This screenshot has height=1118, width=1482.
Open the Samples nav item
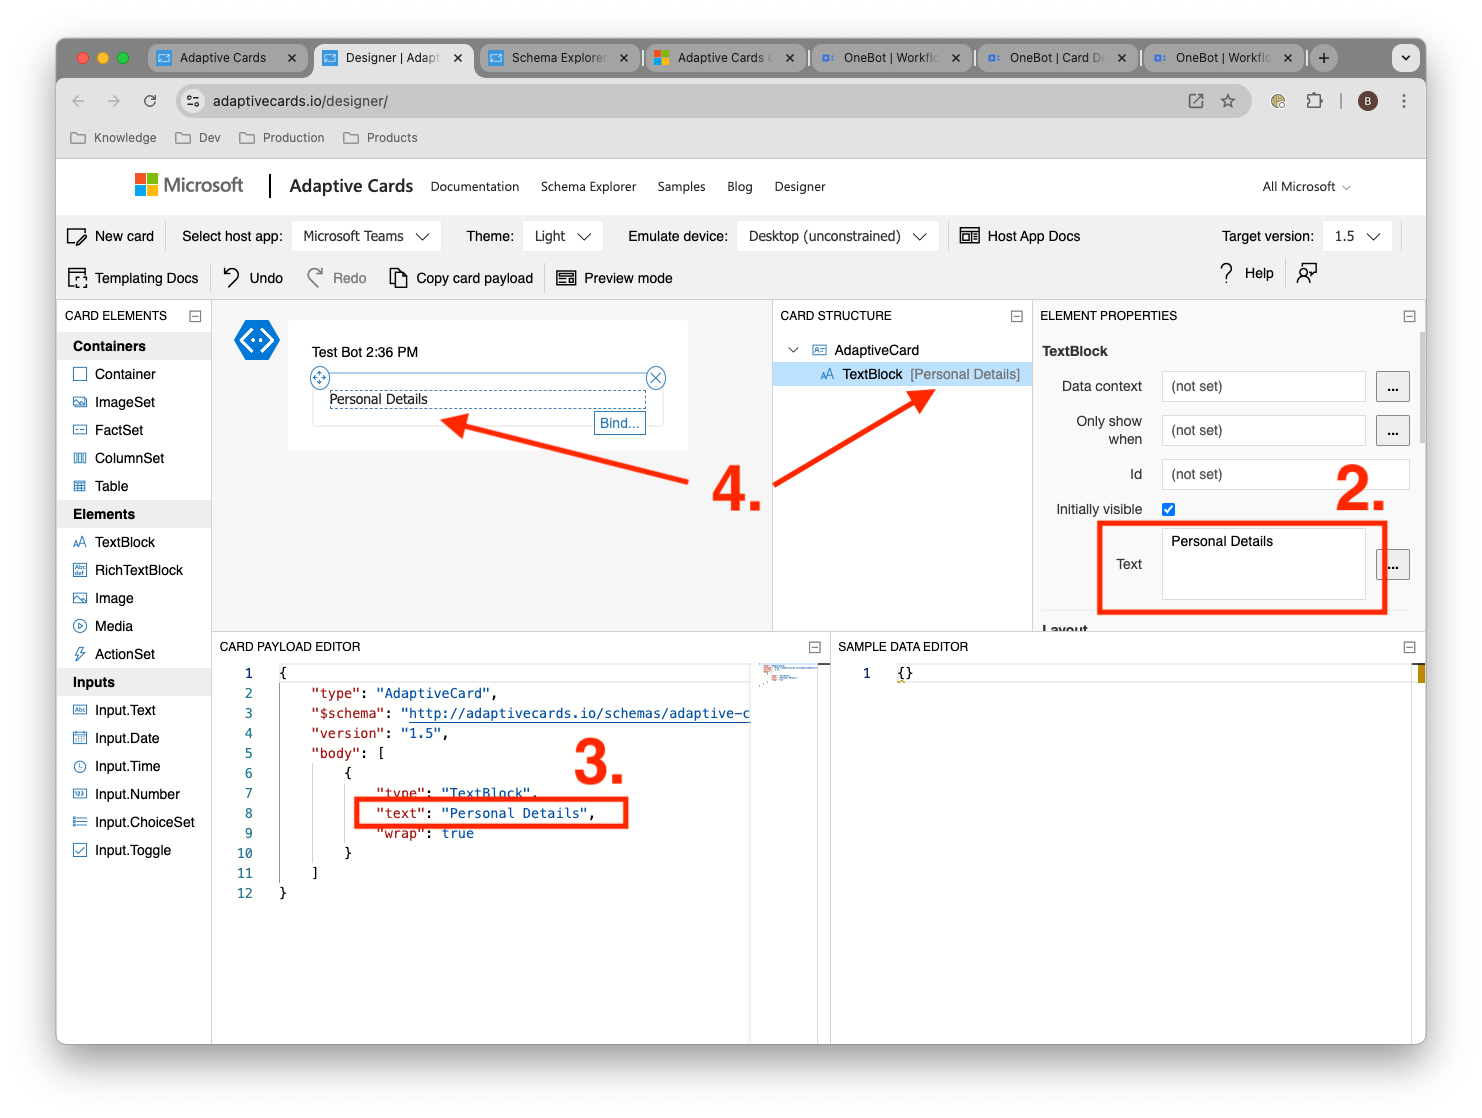[681, 187]
